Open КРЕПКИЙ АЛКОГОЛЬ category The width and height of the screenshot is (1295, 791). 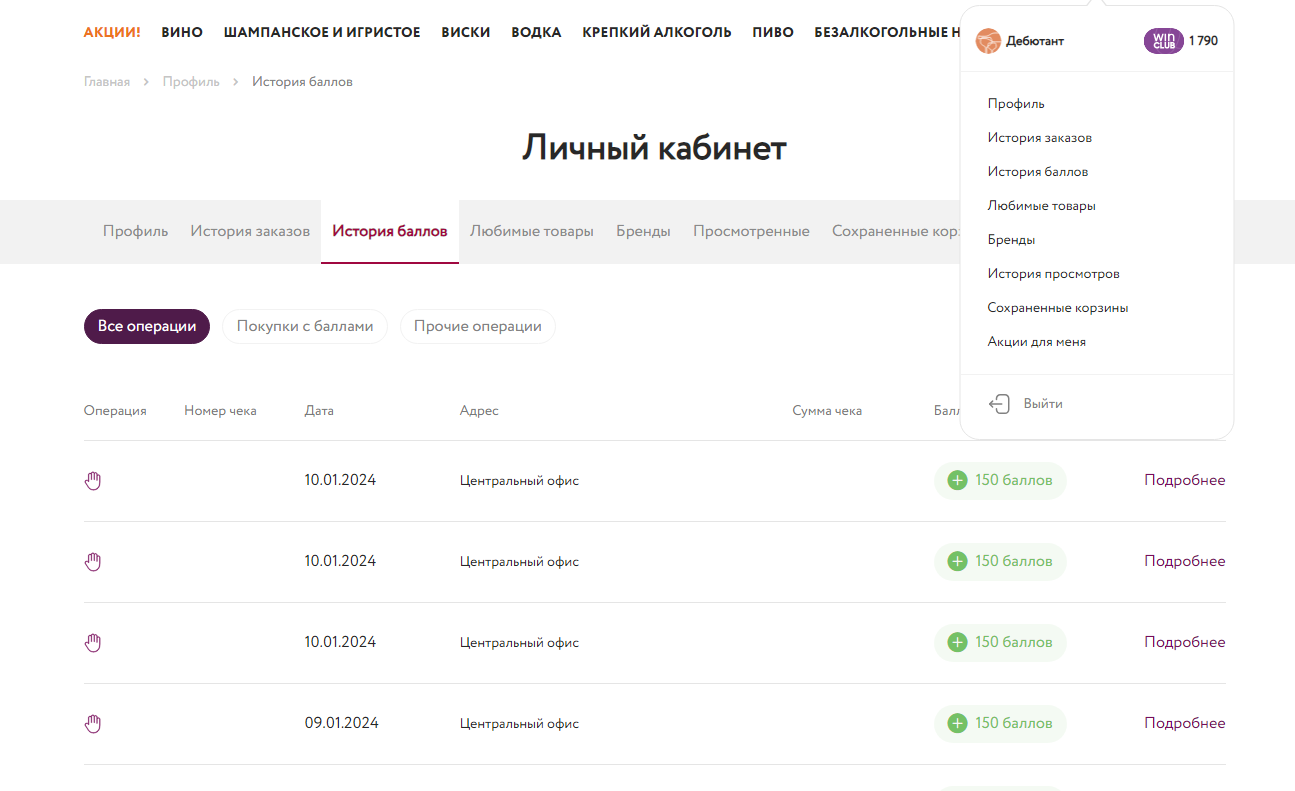point(657,32)
